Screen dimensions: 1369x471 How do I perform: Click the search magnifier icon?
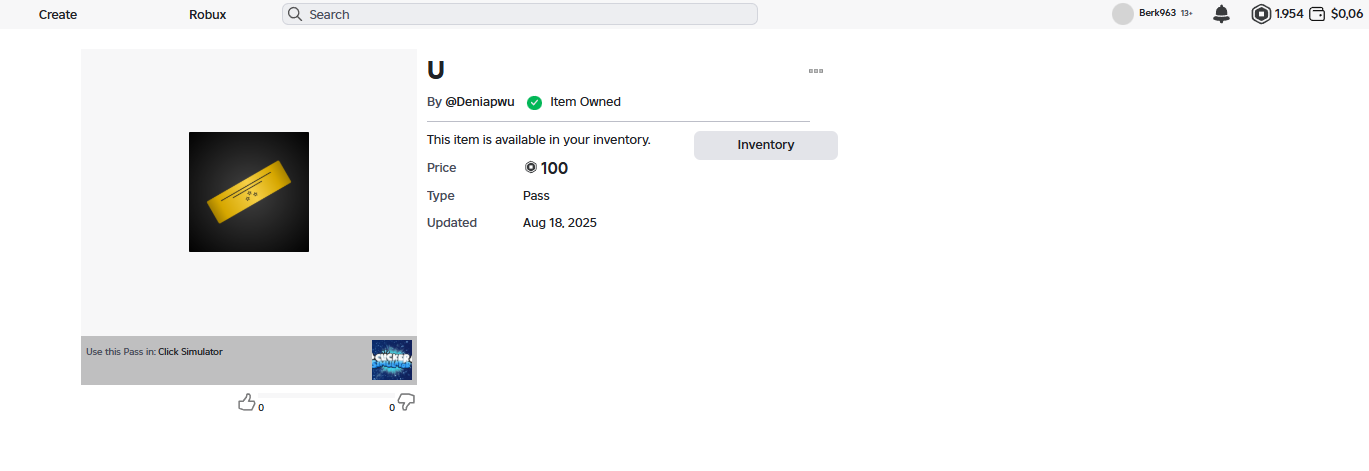pyautogui.click(x=295, y=14)
